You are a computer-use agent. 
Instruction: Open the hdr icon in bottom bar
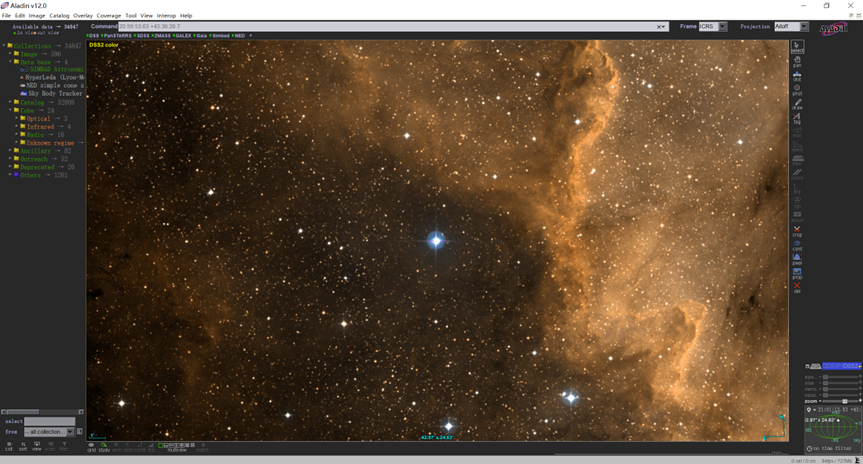(151, 447)
